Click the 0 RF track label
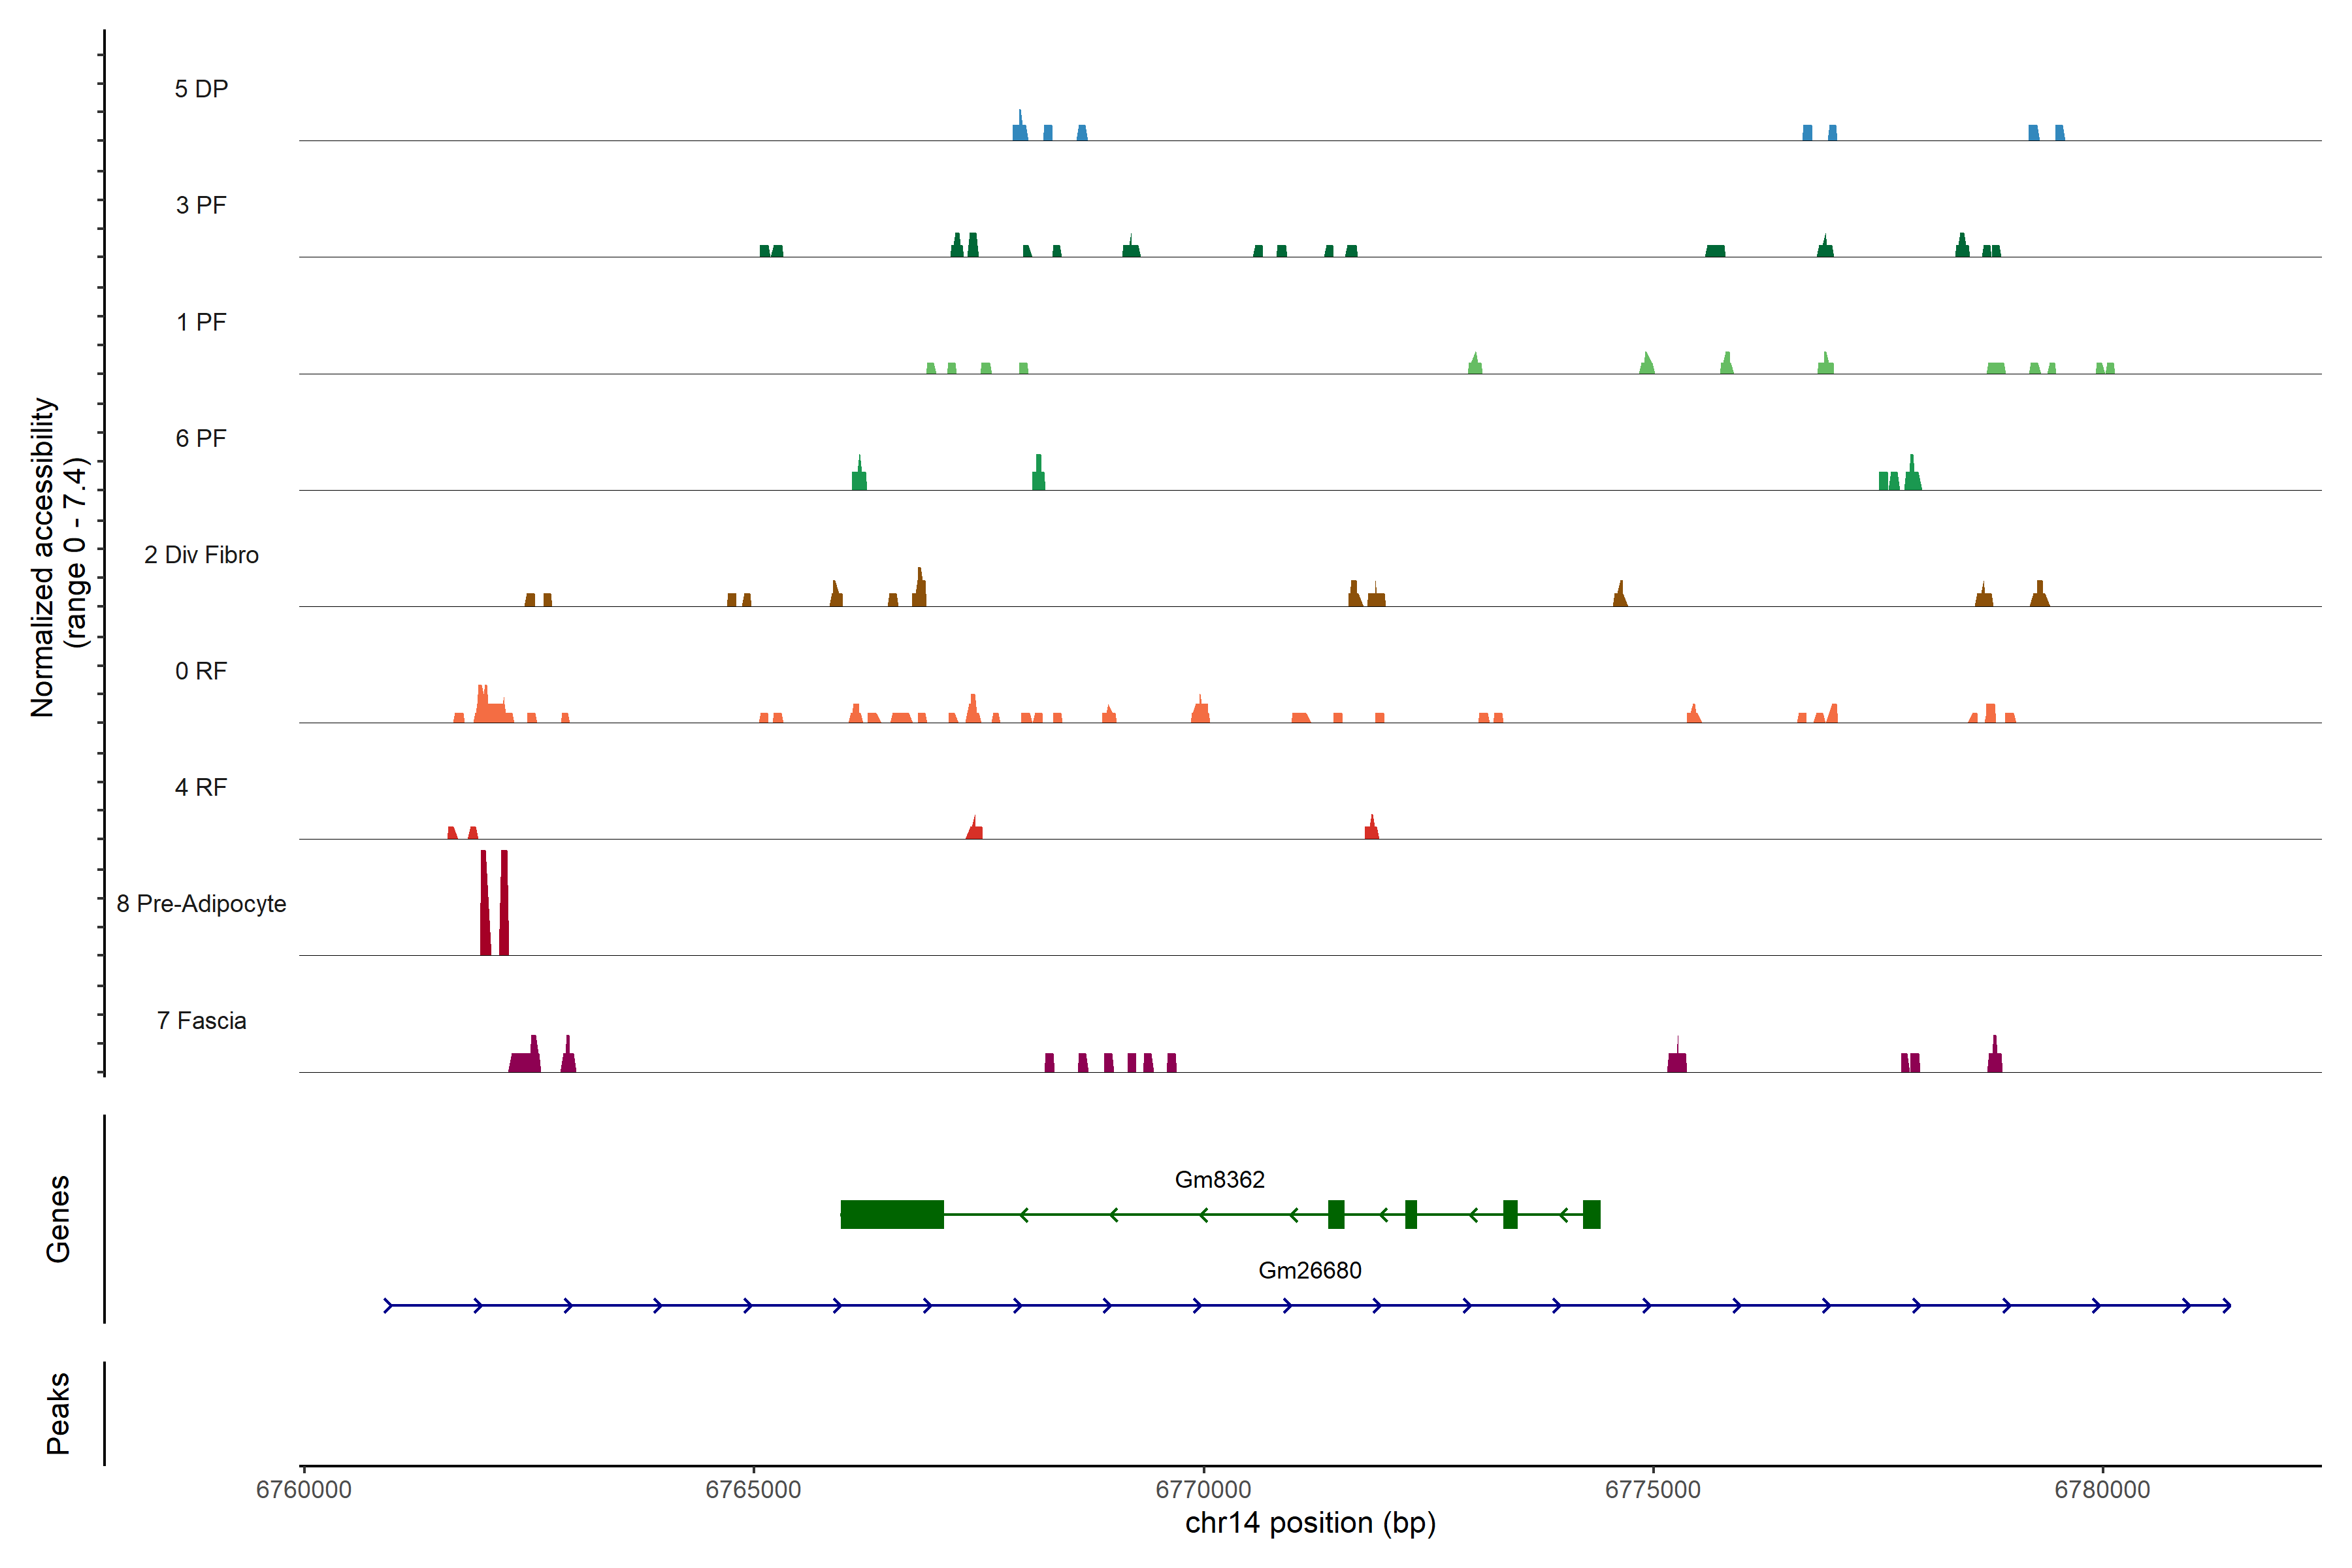Image resolution: width=2352 pixels, height=1568 pixels. [x=201, y=671]
